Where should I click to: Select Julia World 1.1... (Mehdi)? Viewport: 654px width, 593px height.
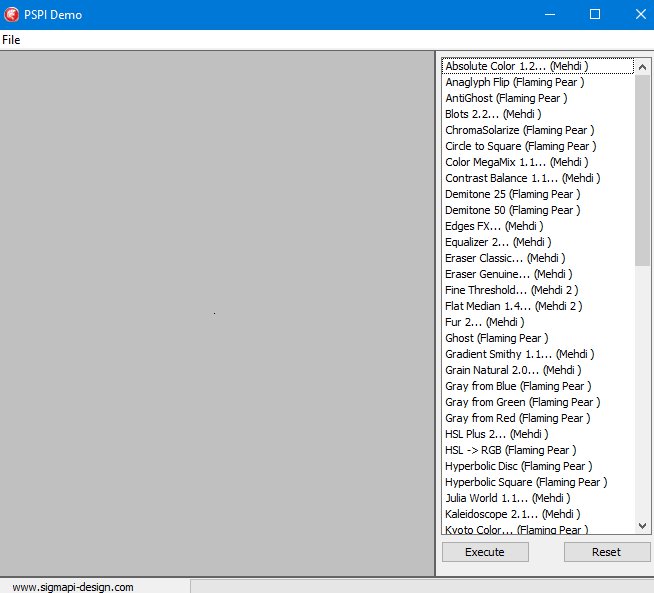click(x=538, y=498)
